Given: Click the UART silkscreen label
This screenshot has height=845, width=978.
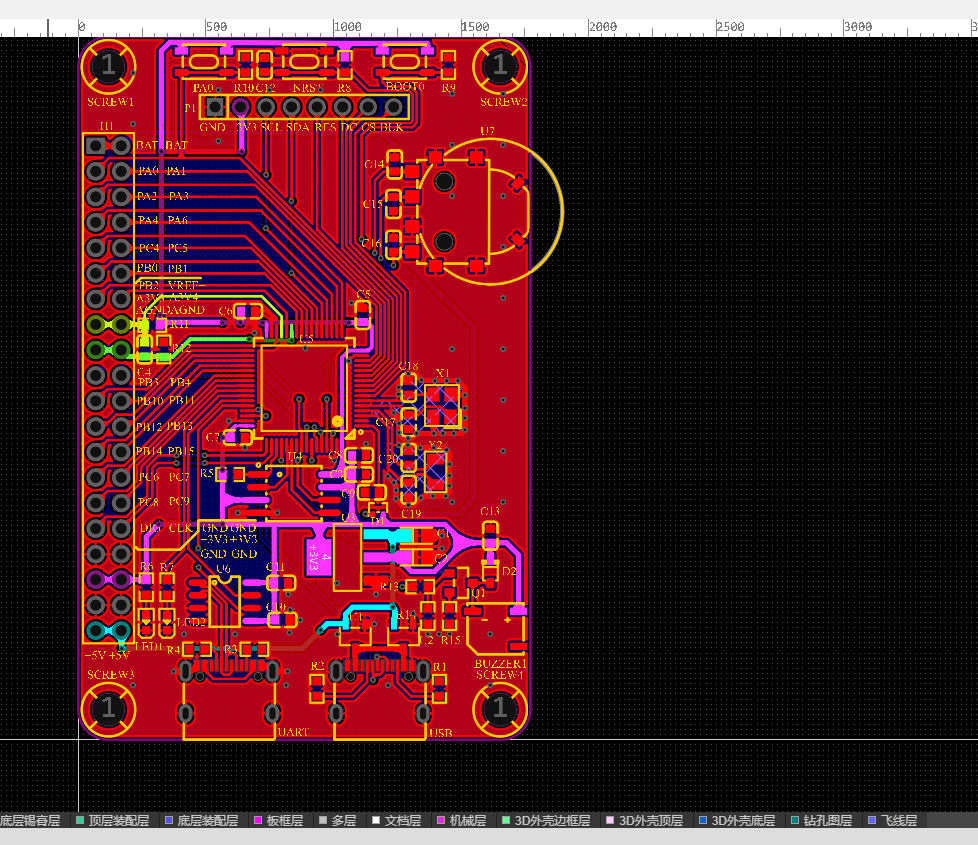Looking at the screenshot, I should pyautogui.click(x=293, y=732).
